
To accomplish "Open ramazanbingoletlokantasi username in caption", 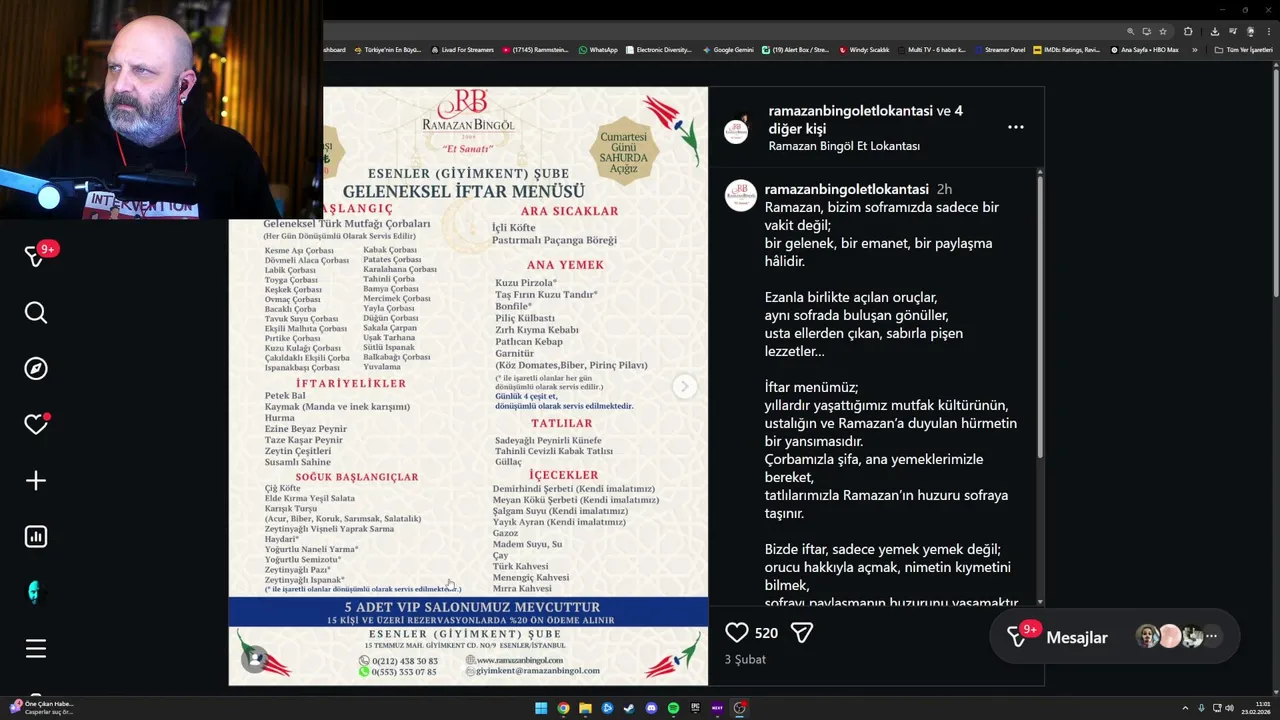I will [846, 189].
